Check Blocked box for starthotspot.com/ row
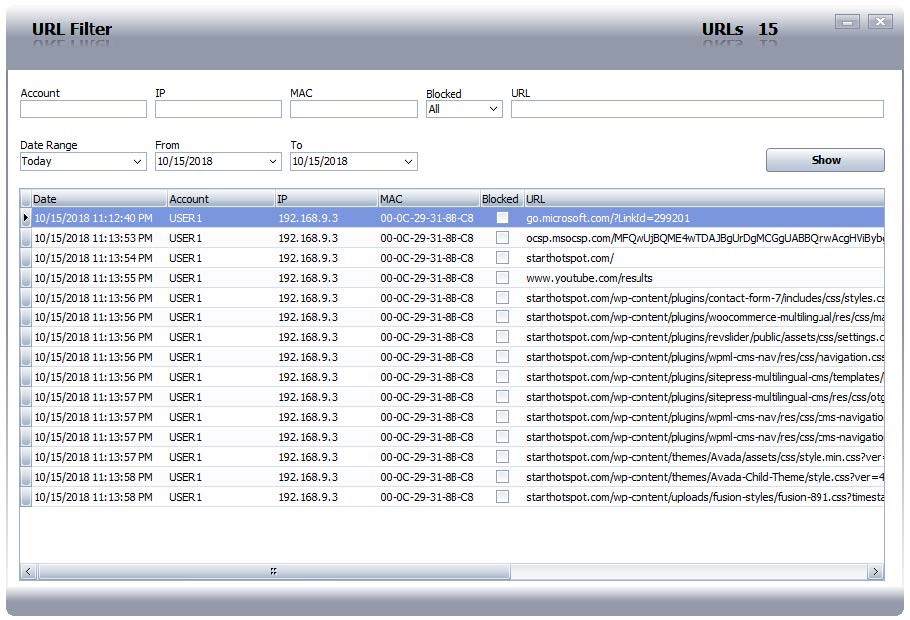The image size is (910, 620). pos(503,257)
